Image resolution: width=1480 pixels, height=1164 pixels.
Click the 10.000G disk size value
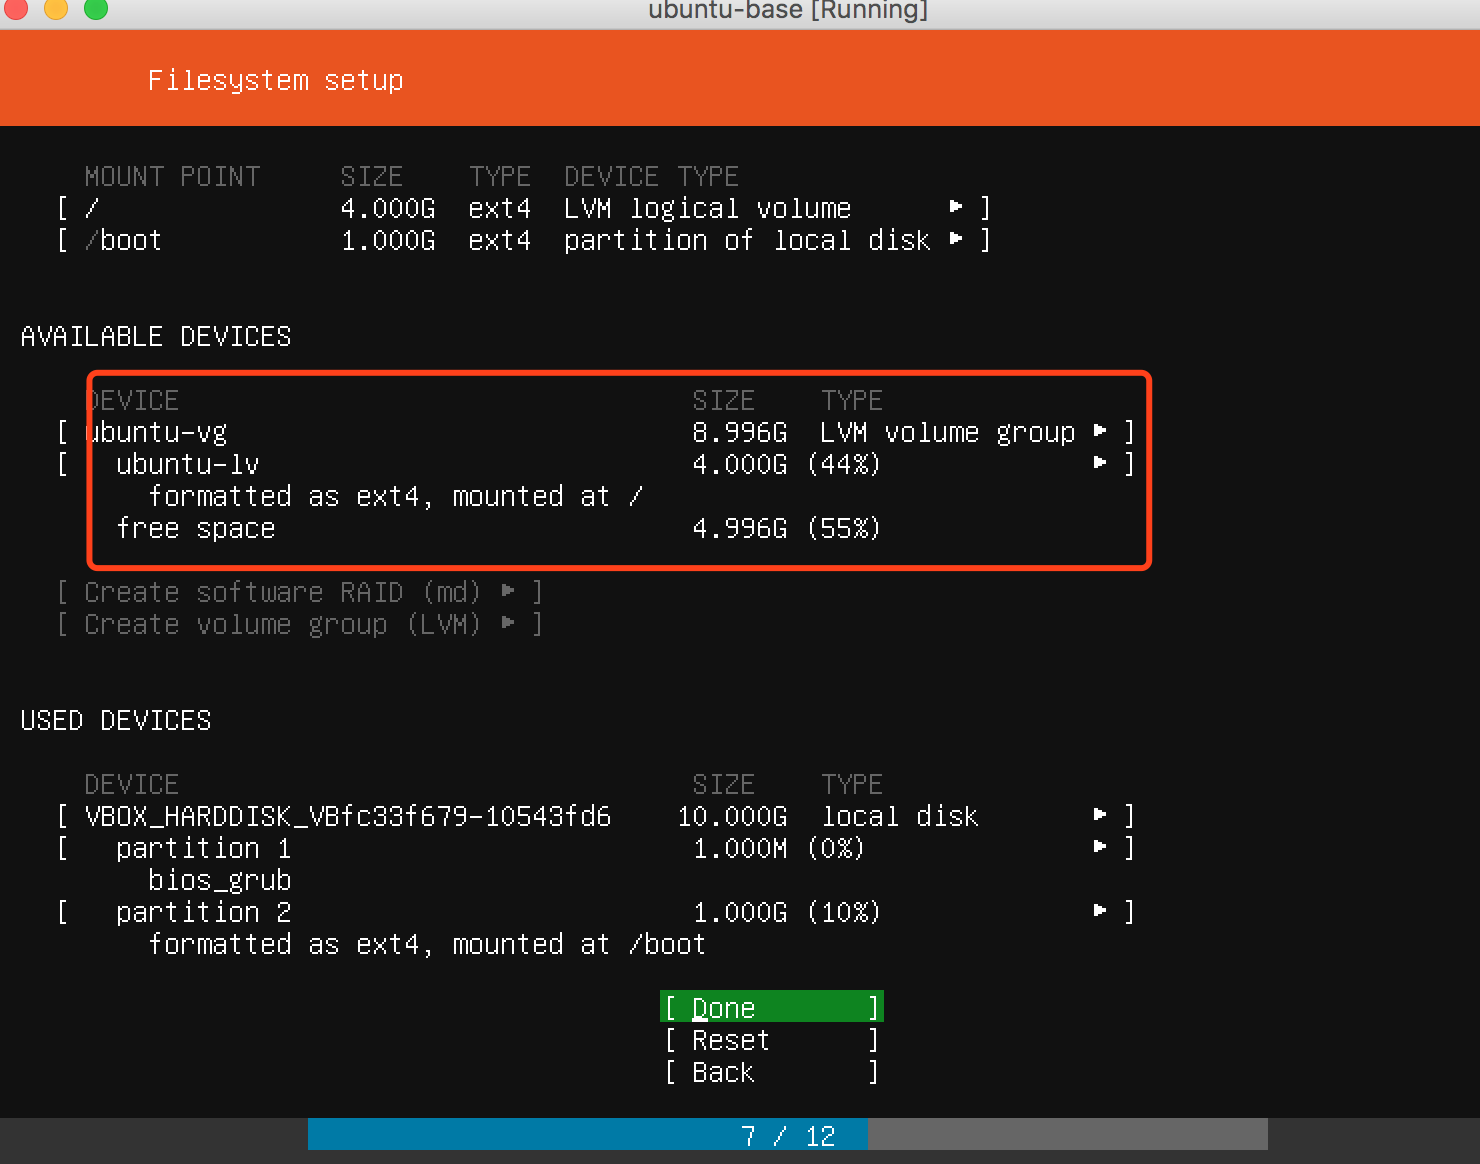[x=732, y=816]
